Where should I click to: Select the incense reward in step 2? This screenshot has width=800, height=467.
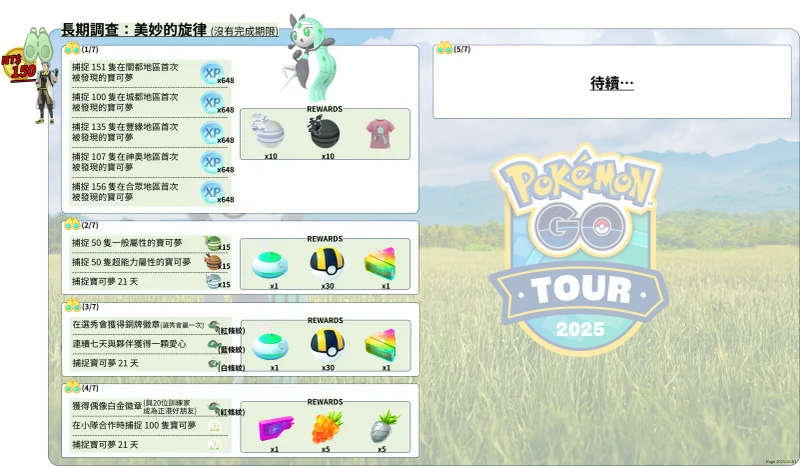tap(270, 263)
